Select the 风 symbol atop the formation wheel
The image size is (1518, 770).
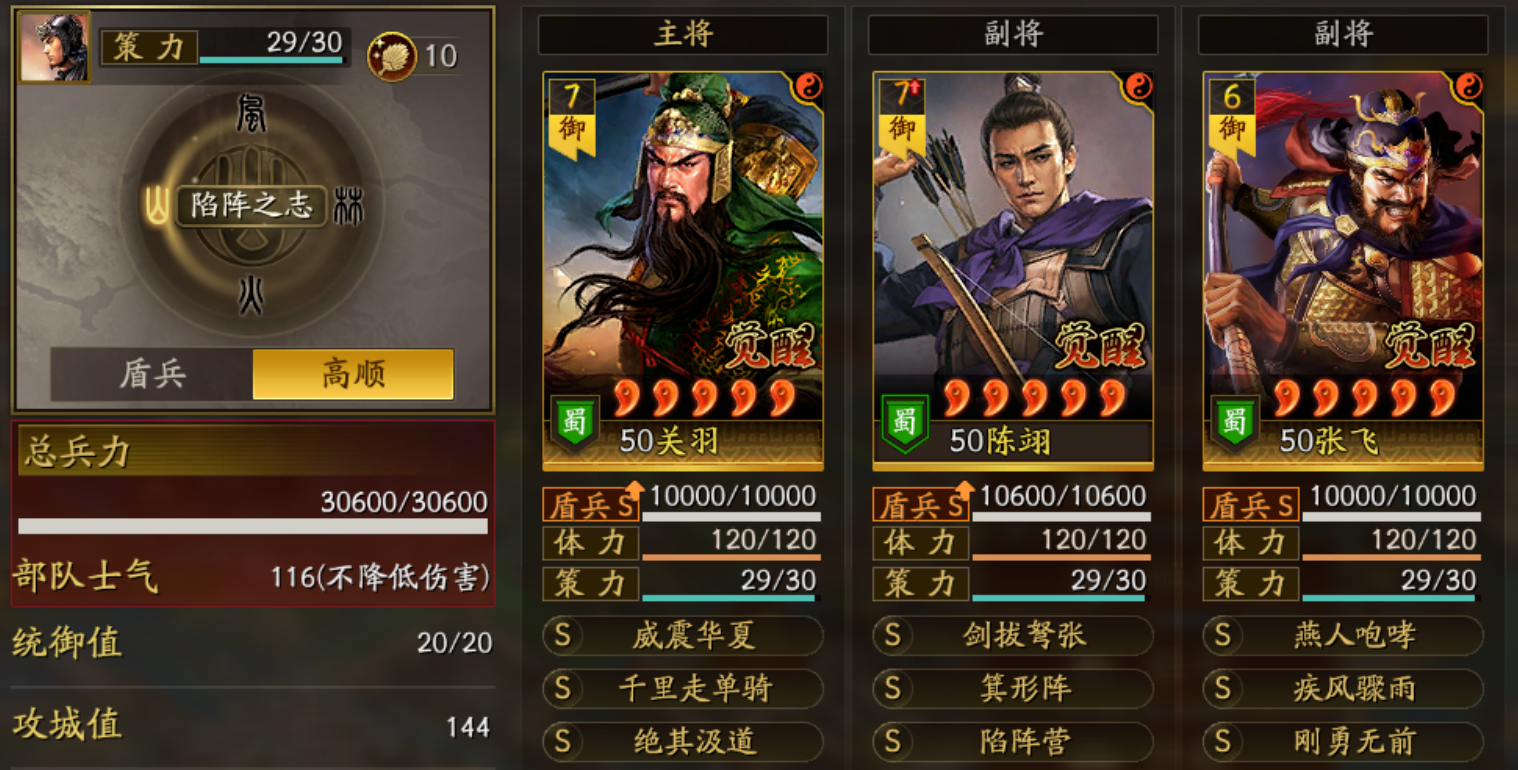point(249,113)
